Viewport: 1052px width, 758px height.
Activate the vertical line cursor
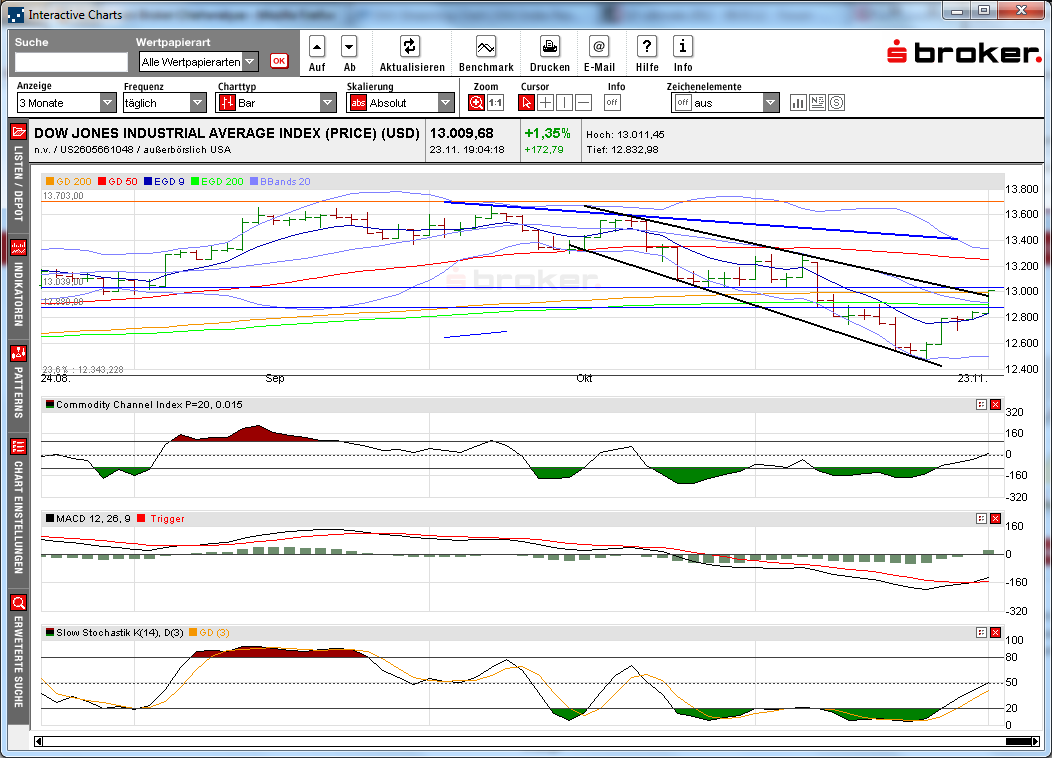tap(564, 101)
